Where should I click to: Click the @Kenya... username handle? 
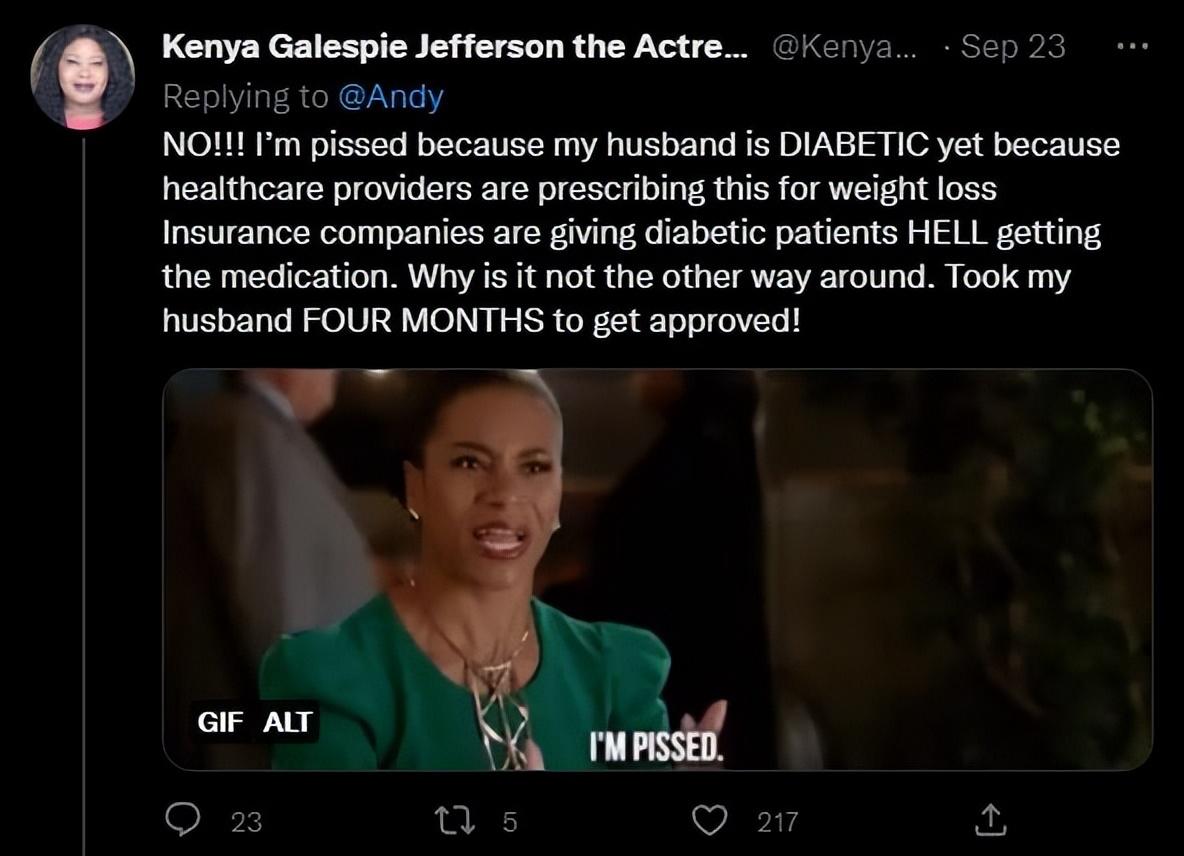tap(845, 47)
